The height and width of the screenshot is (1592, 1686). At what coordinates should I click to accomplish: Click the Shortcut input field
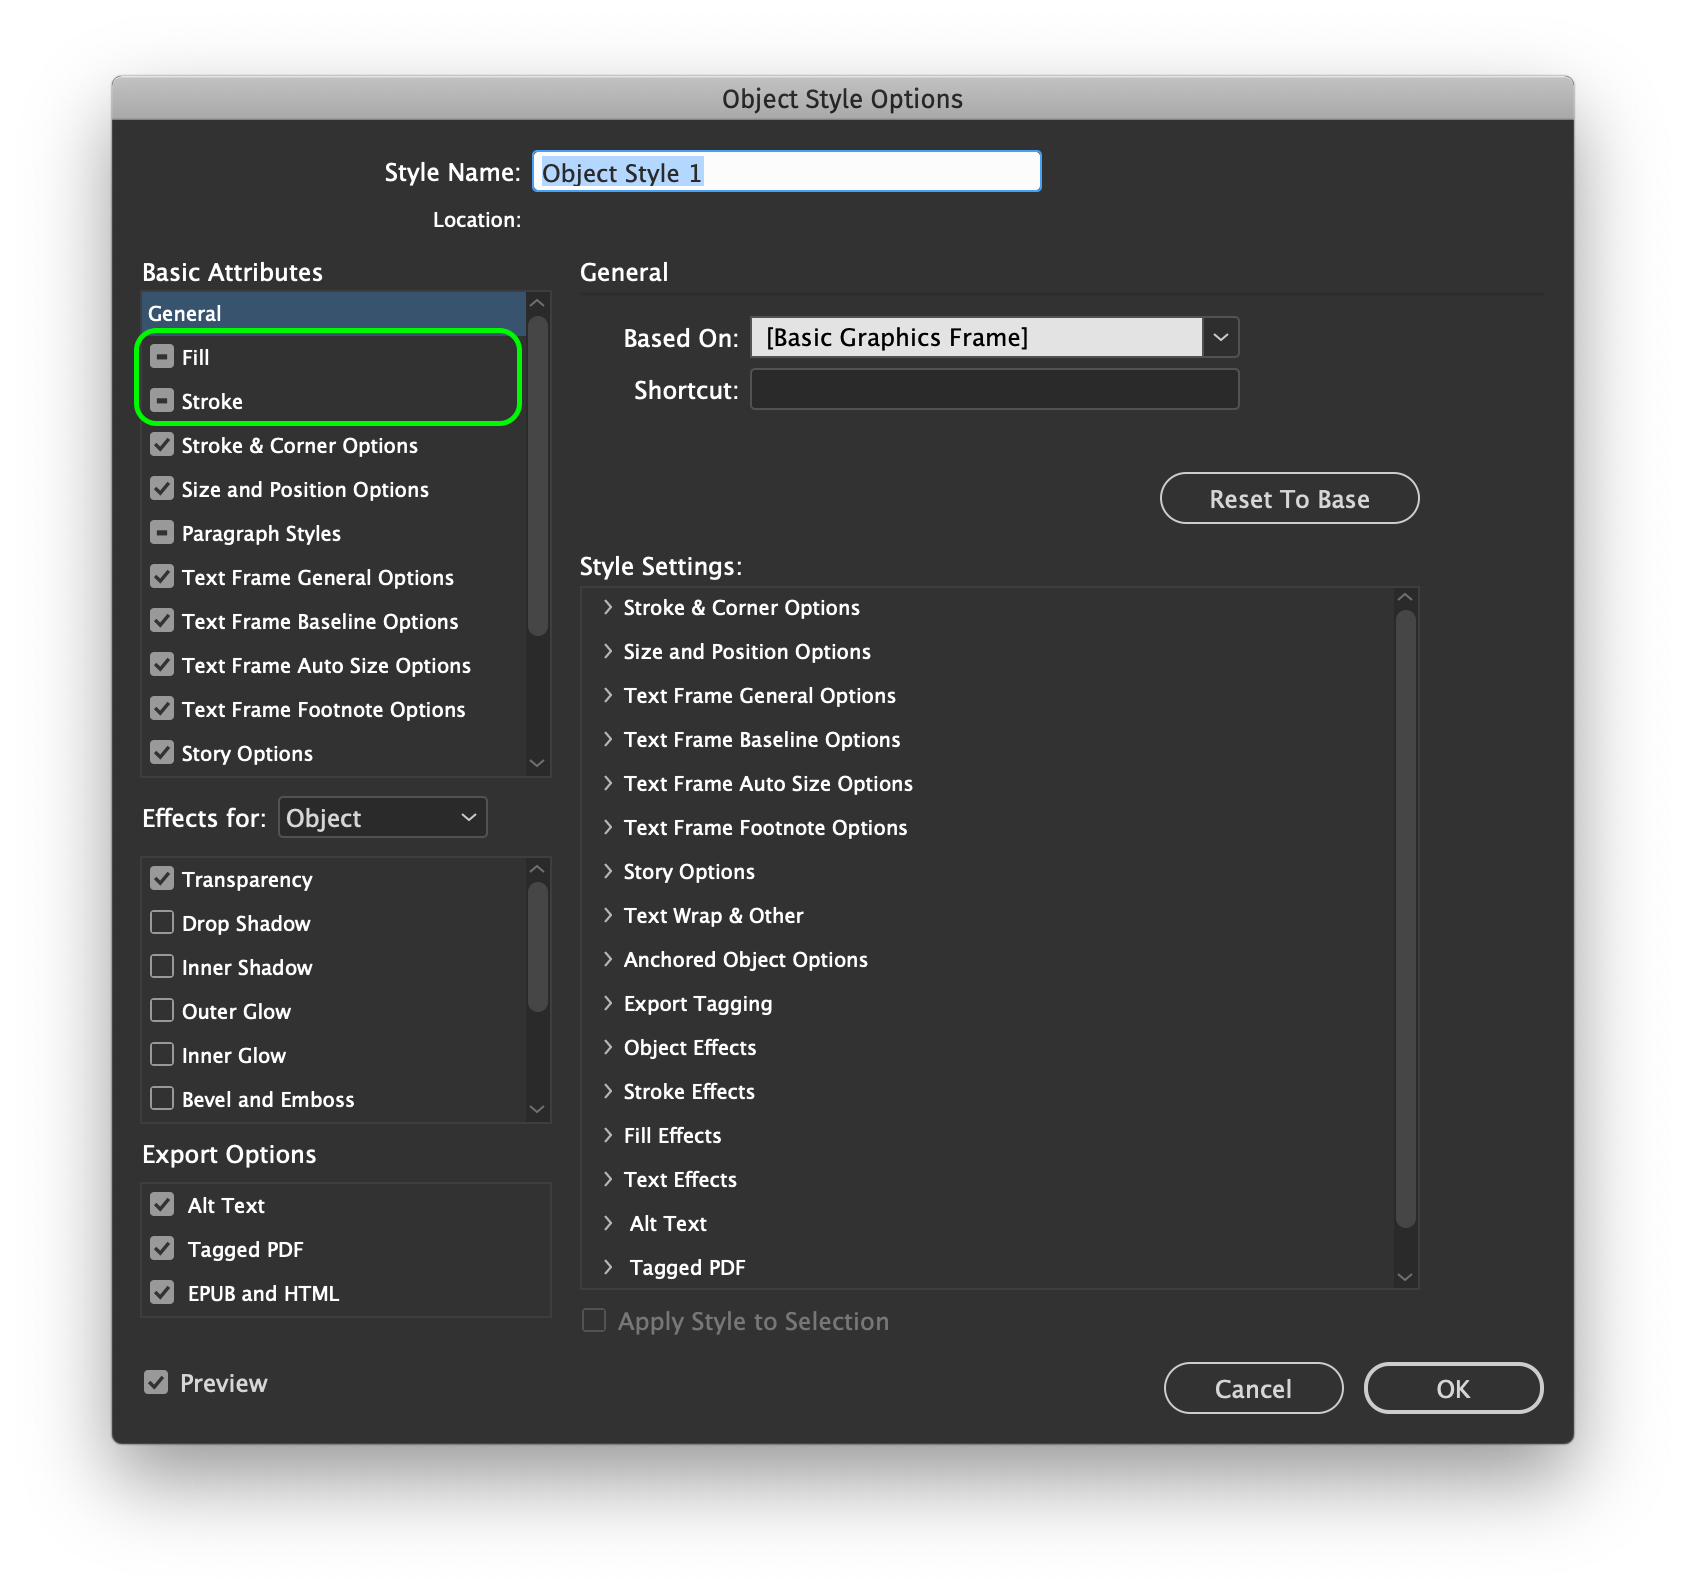tap(995, 389)
